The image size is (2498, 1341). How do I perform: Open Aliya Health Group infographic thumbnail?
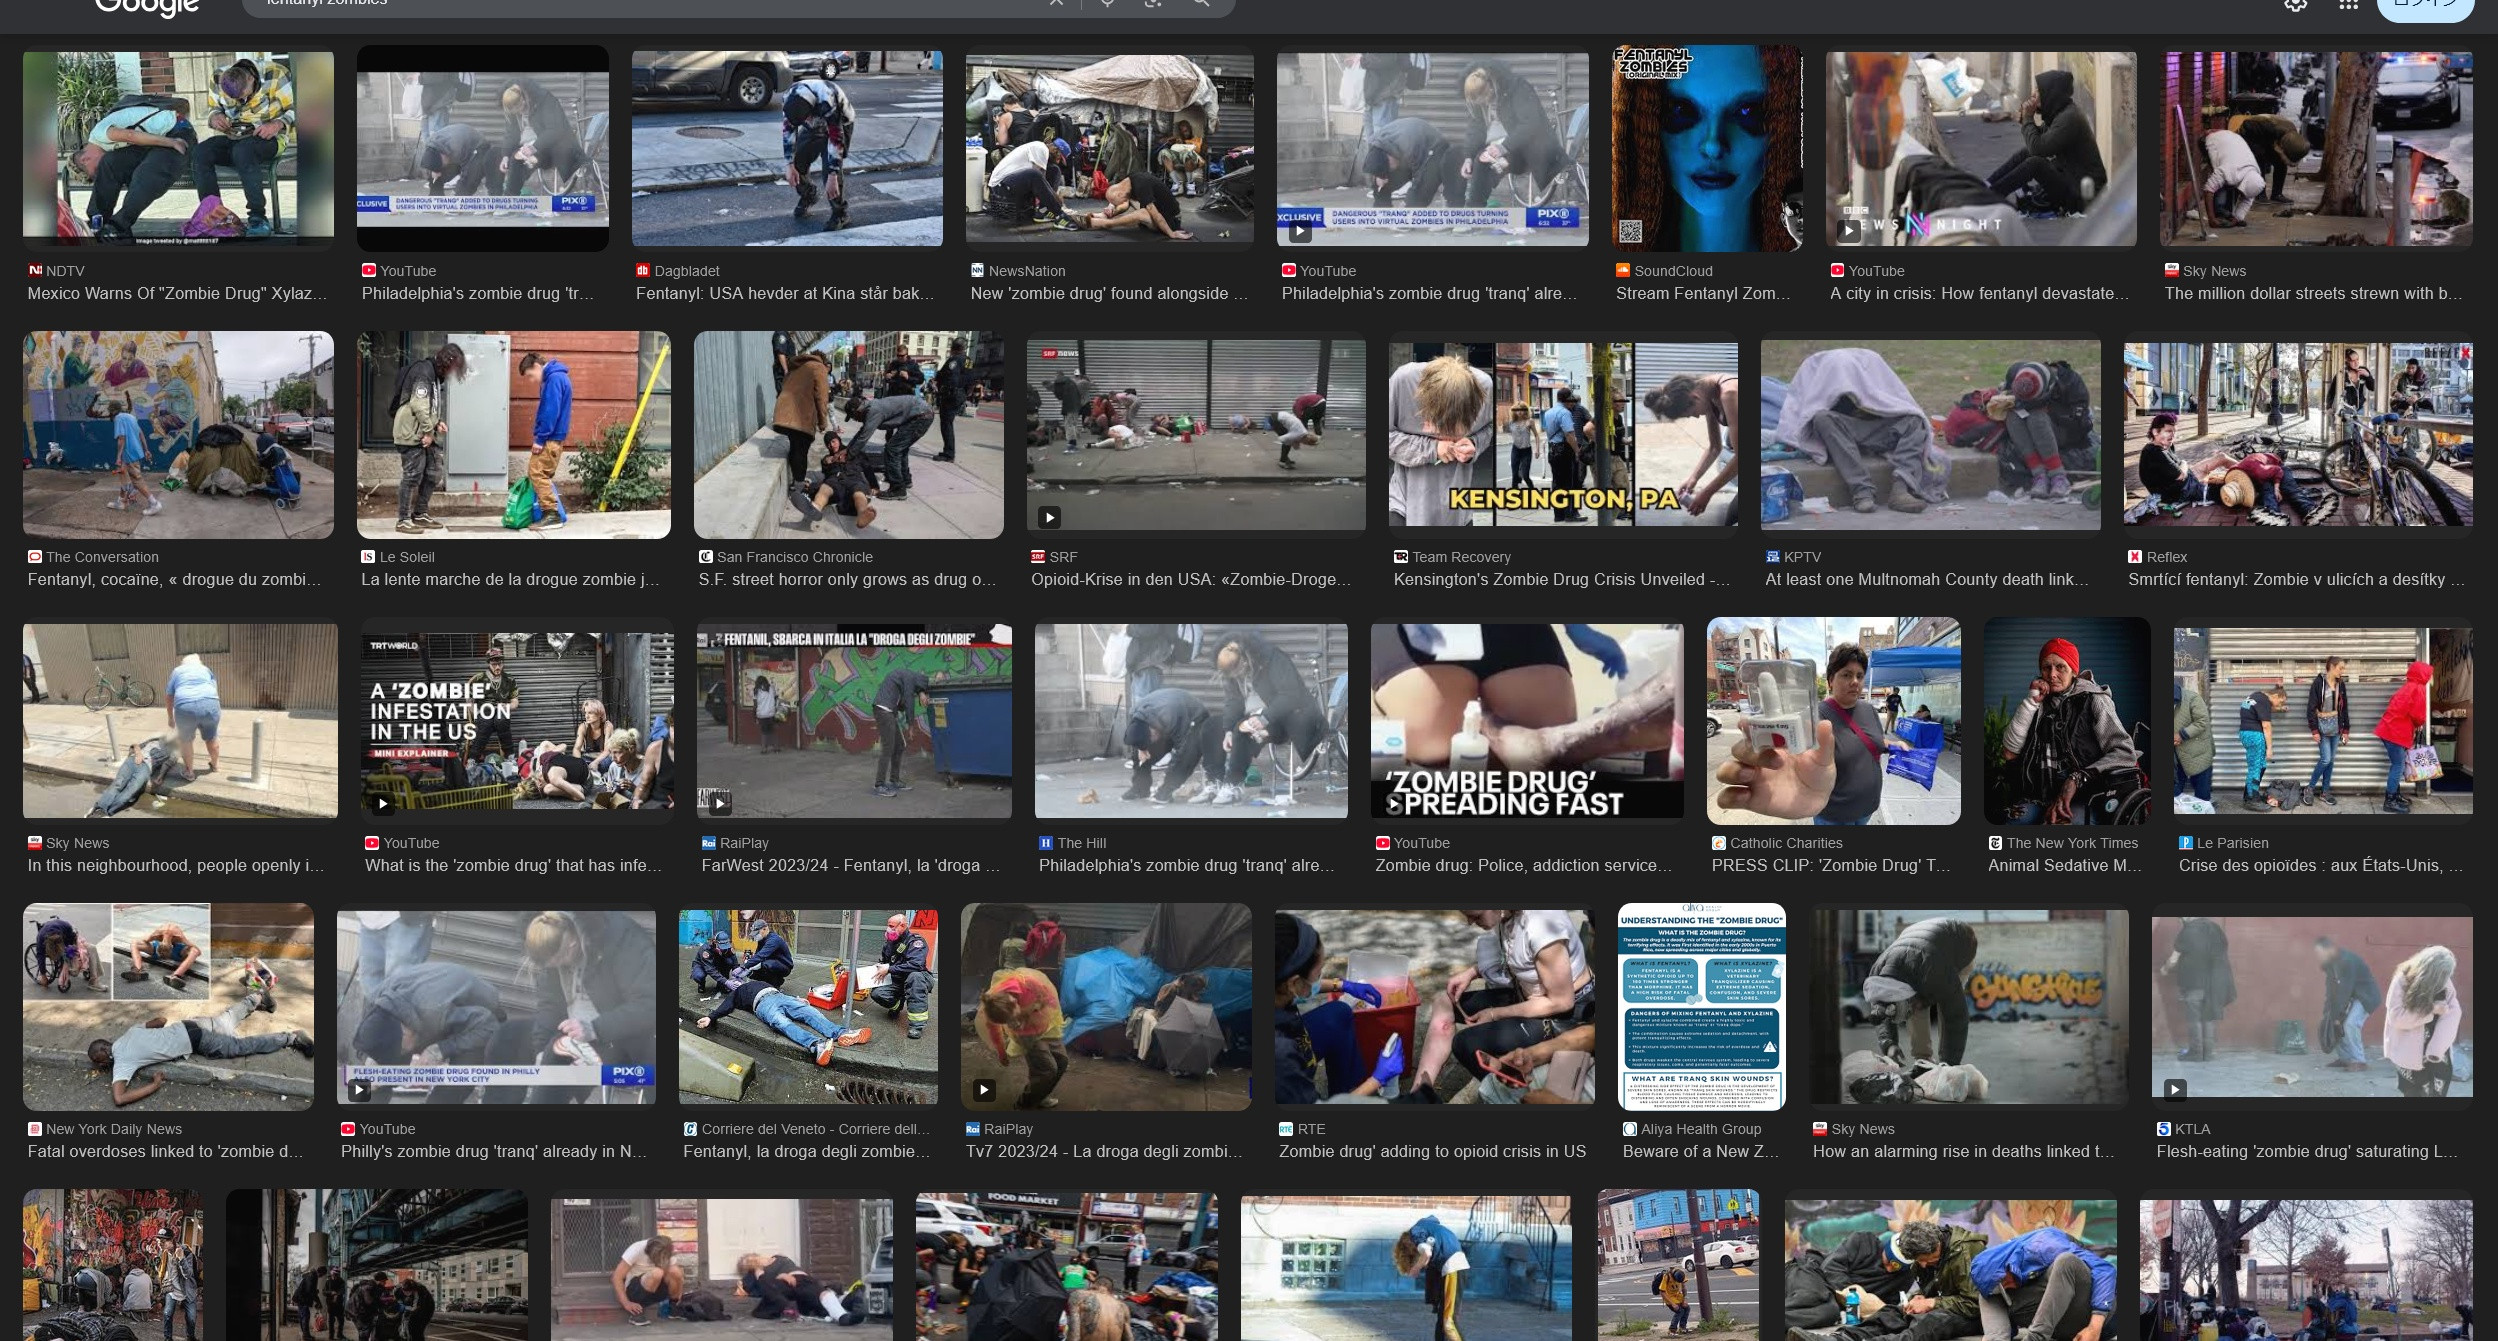pyautogui.click(x=1701, y=1006)
